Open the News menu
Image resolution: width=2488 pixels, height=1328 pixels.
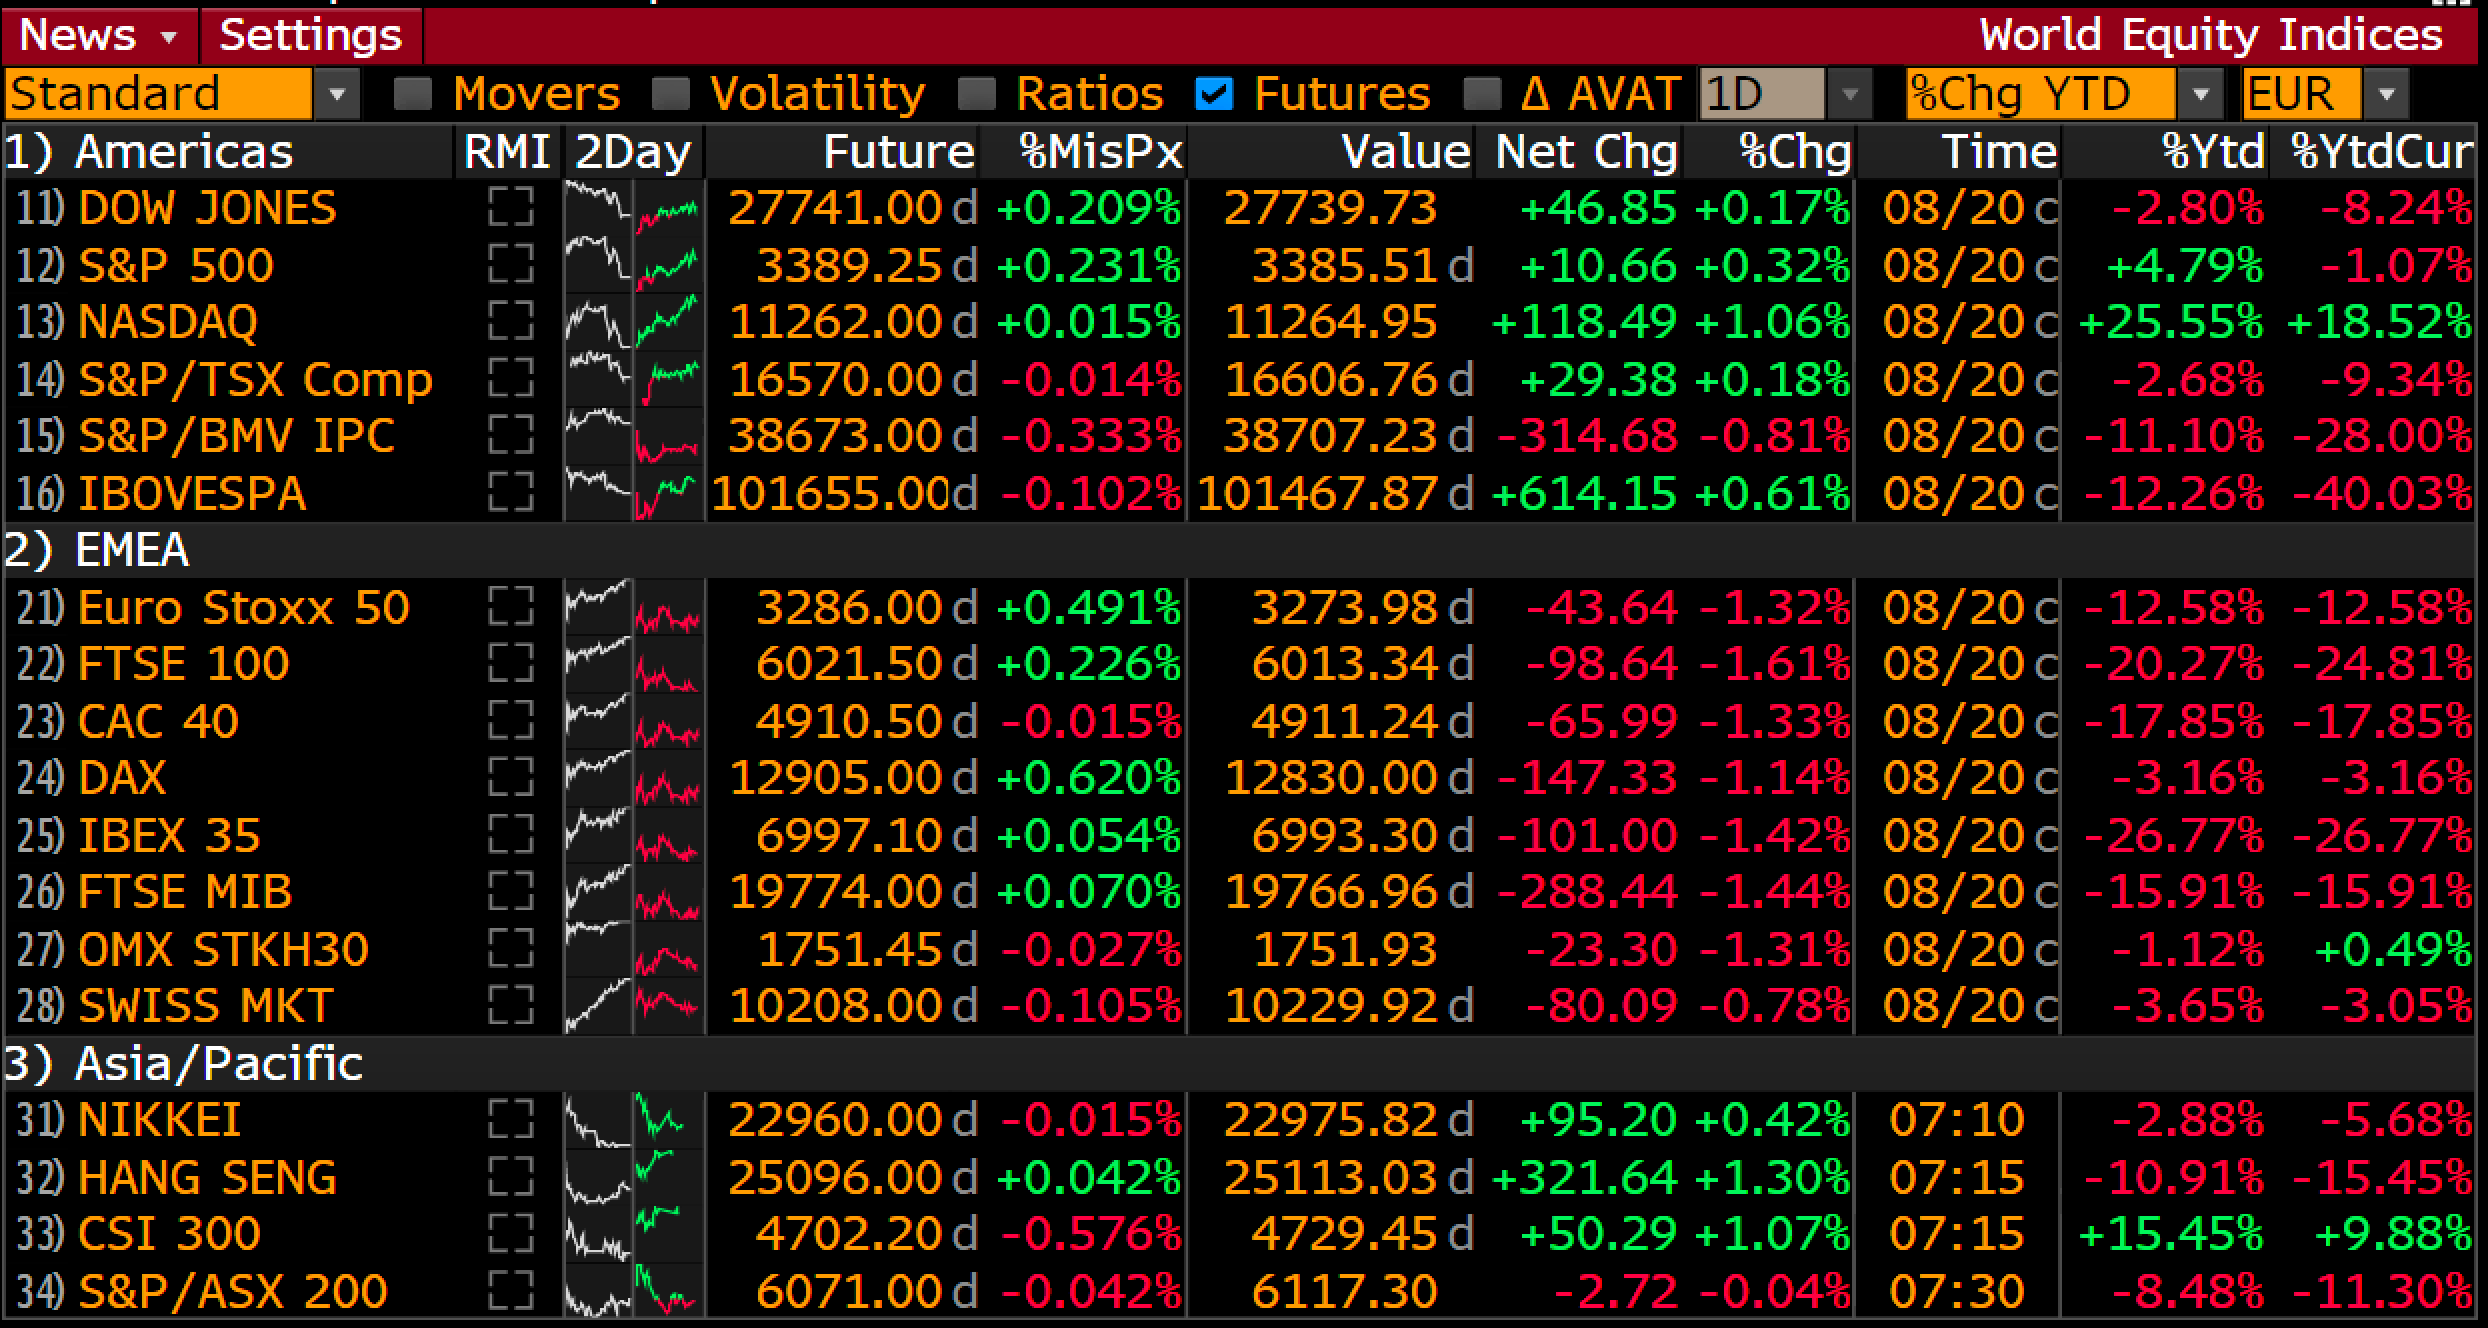point(98,36)
